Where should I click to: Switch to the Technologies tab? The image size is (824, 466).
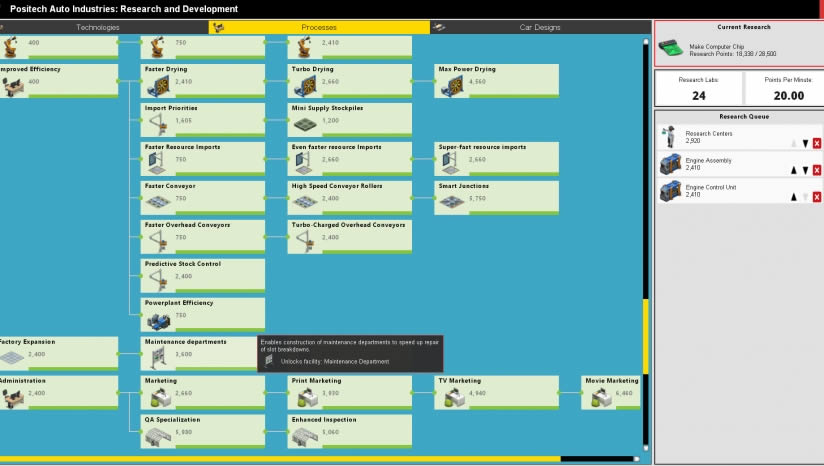(x=98, y=27)
